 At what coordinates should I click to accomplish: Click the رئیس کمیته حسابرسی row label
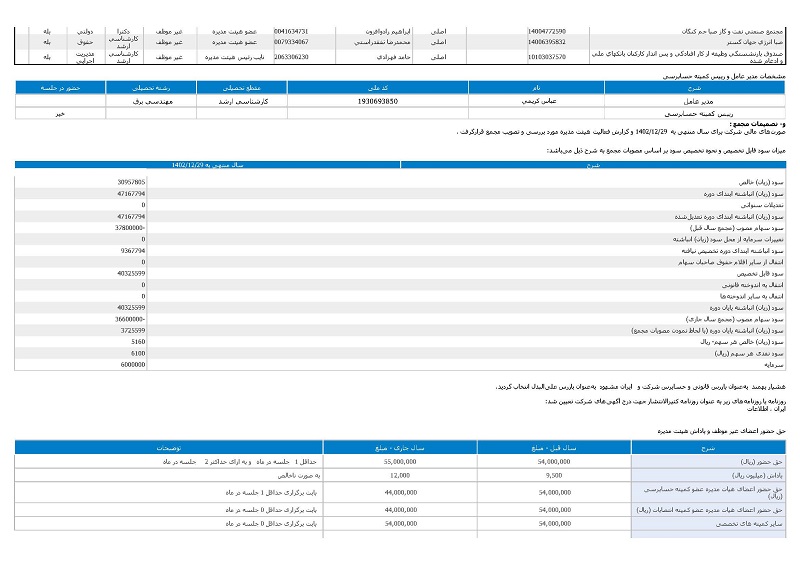click(699, 114)
